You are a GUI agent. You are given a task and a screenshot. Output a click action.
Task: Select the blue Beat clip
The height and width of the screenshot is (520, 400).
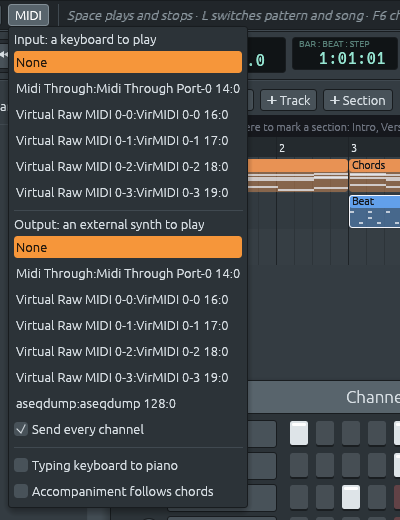[x=375, y=212]
